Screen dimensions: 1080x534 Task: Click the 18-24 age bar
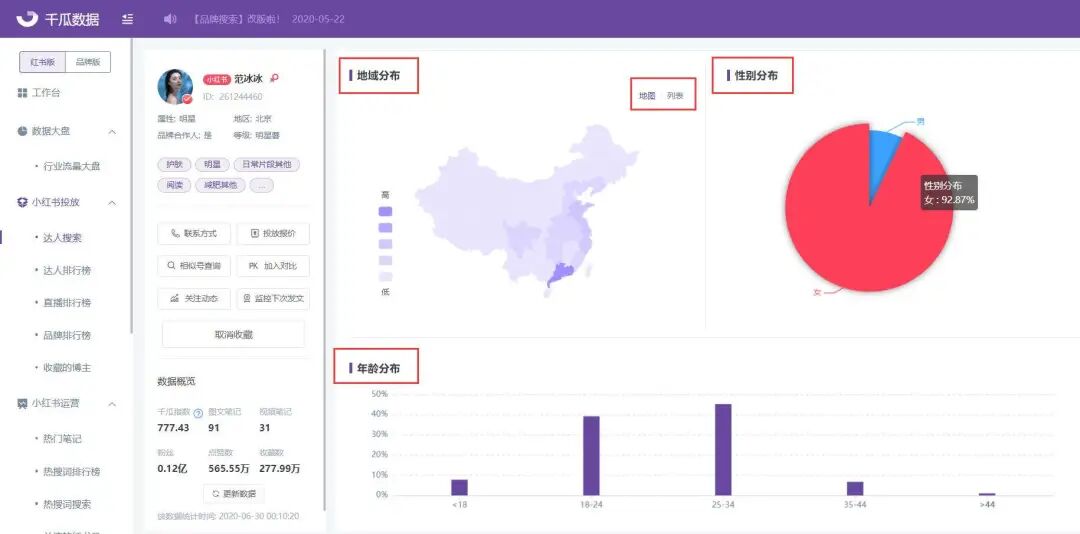[x=592, y=455]
